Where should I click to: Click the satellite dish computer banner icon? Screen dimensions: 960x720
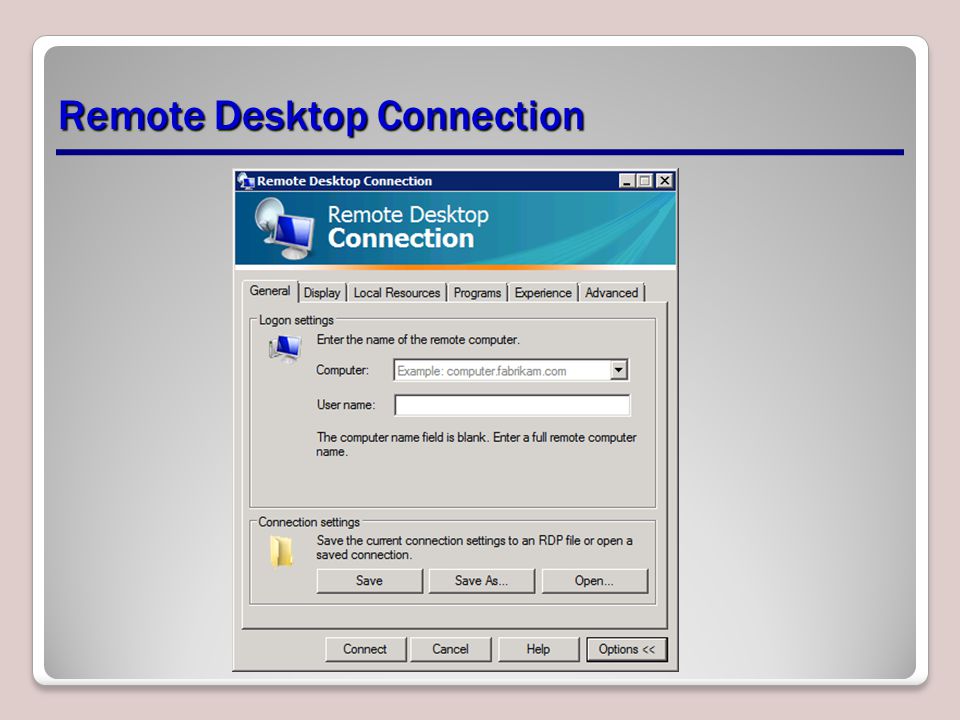(283, 229)
